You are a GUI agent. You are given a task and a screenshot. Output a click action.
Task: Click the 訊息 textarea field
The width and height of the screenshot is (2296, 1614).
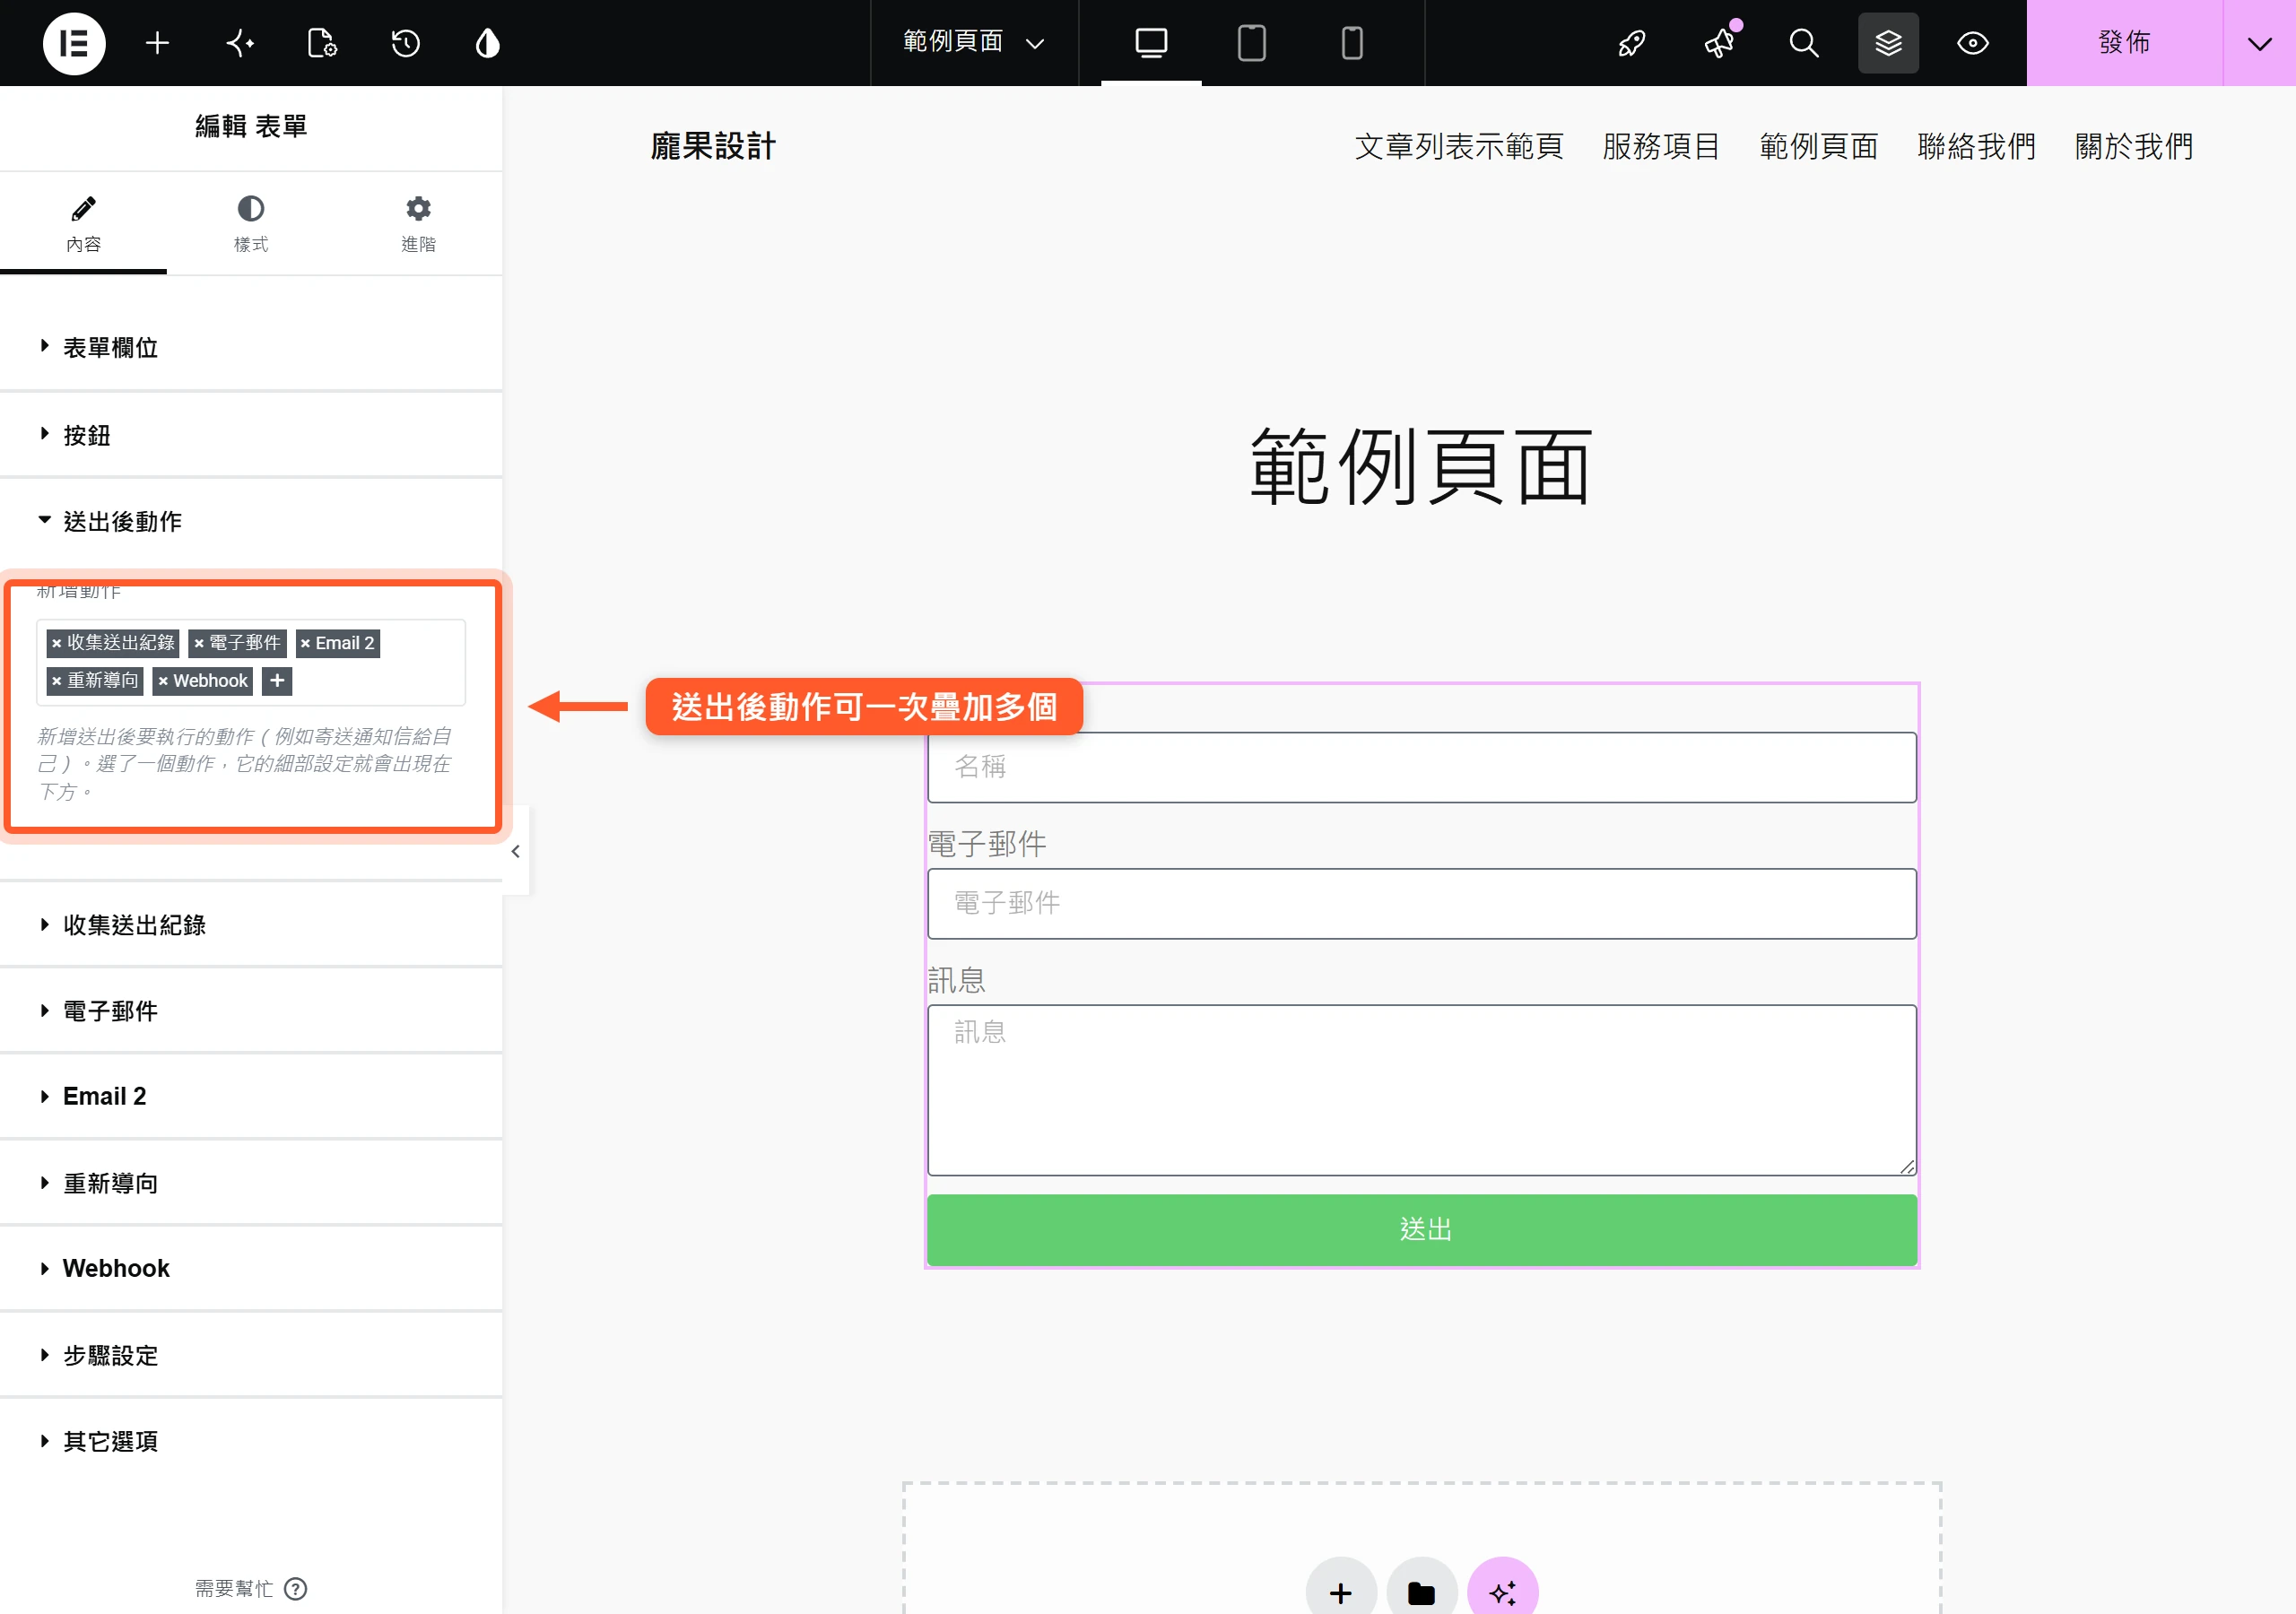[1422, 1090]
